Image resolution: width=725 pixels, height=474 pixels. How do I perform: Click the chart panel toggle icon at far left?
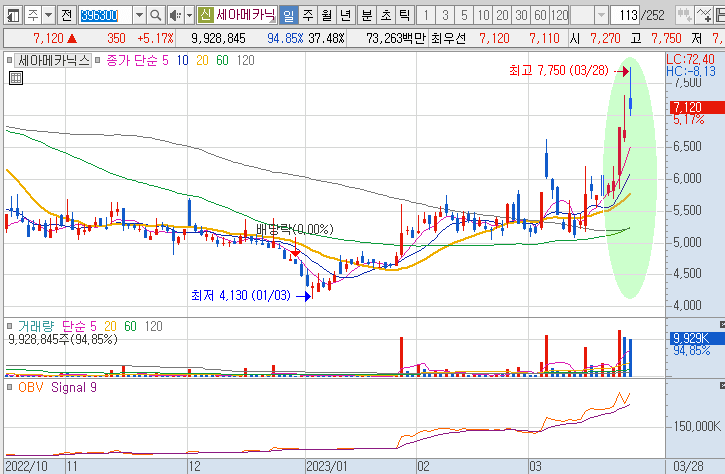pyautogui.click(x=13, y=16)
